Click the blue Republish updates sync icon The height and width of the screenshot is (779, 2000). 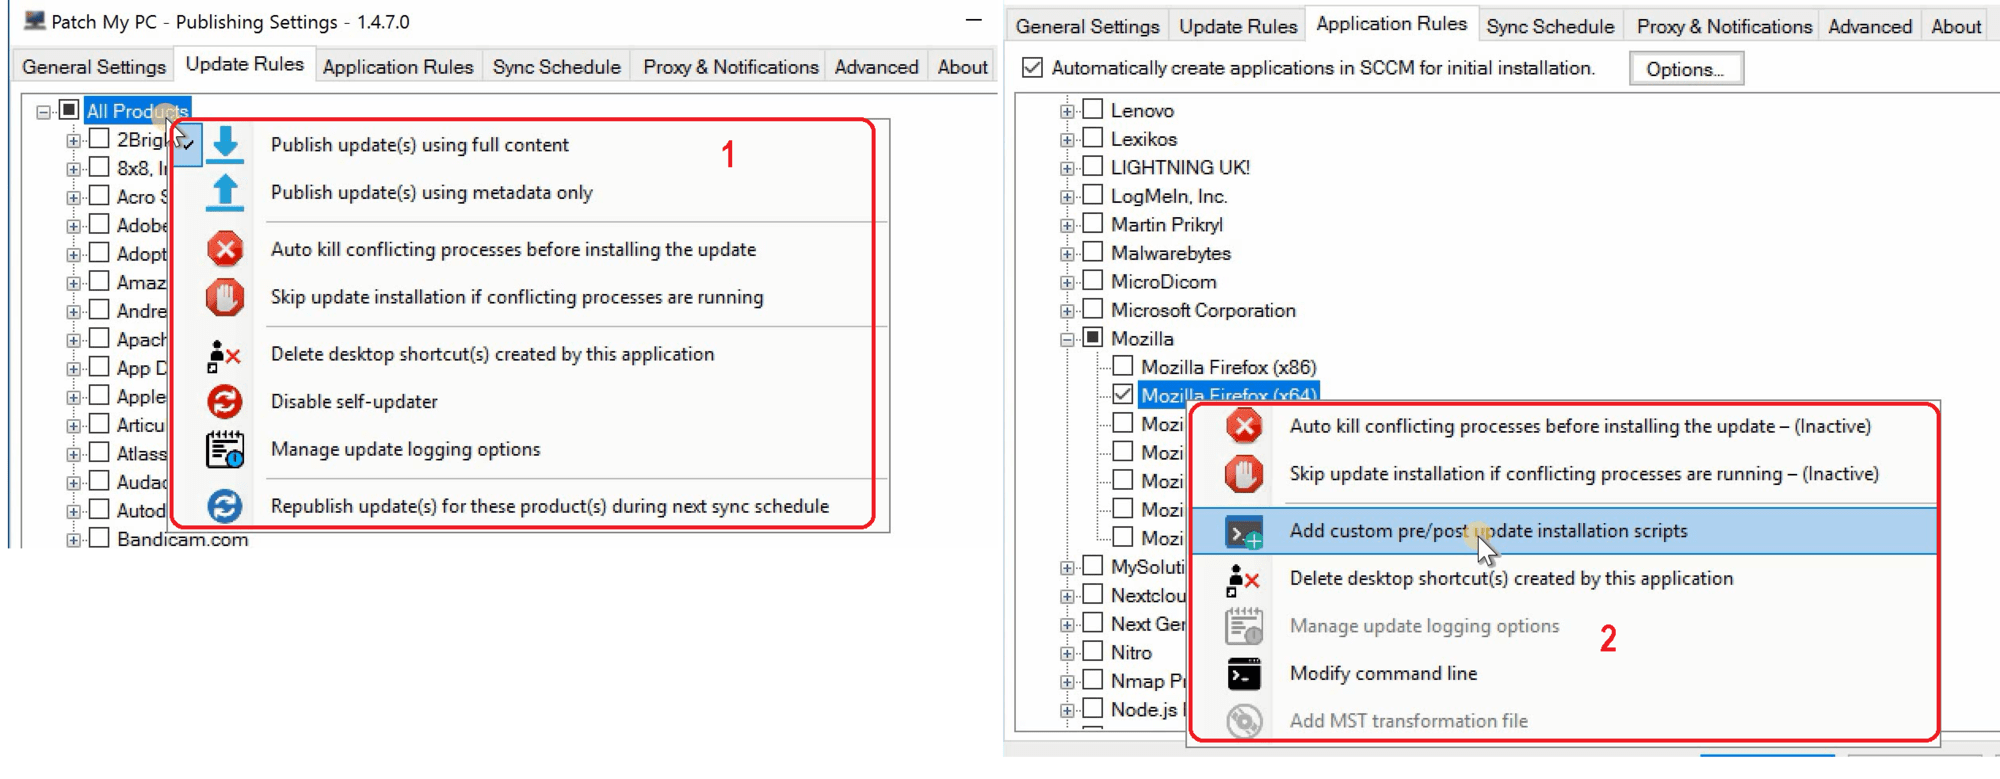click(225, 506)
